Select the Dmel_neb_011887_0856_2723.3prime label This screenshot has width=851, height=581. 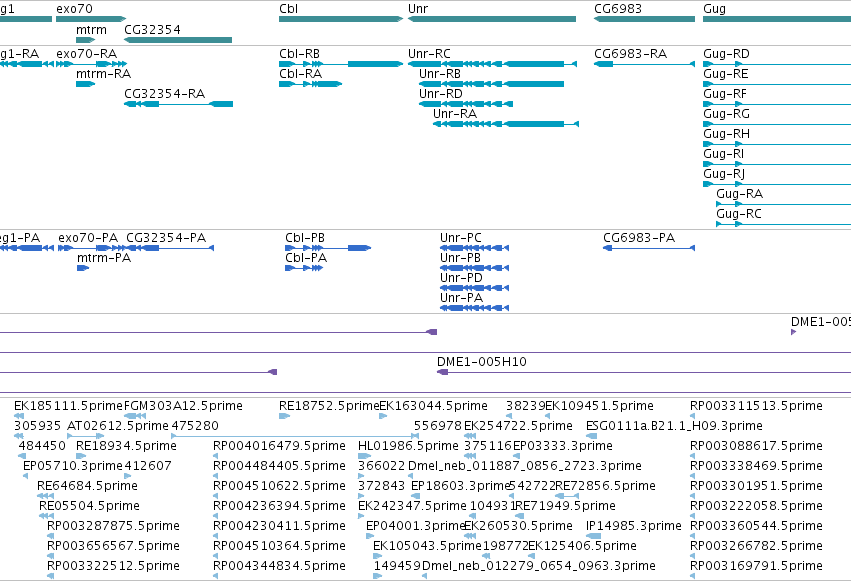(524, 466)
